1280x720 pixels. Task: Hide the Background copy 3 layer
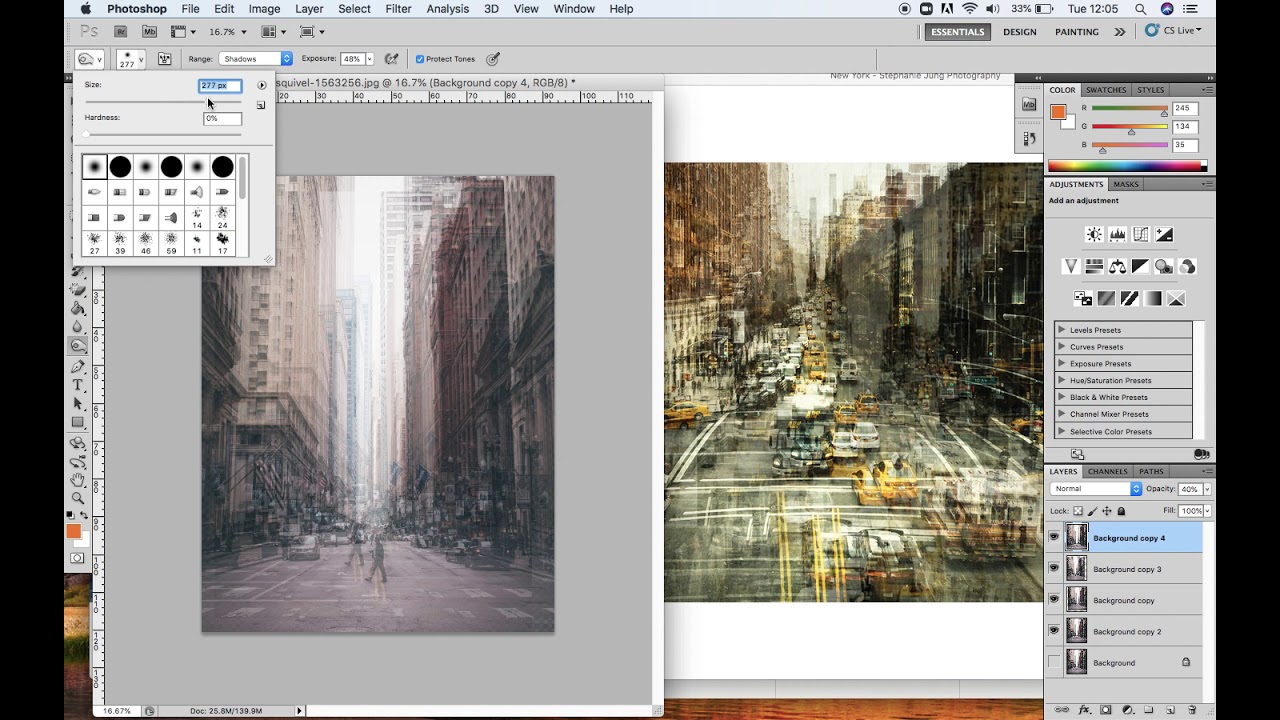pyautogui.click(x=1053, y=569)
